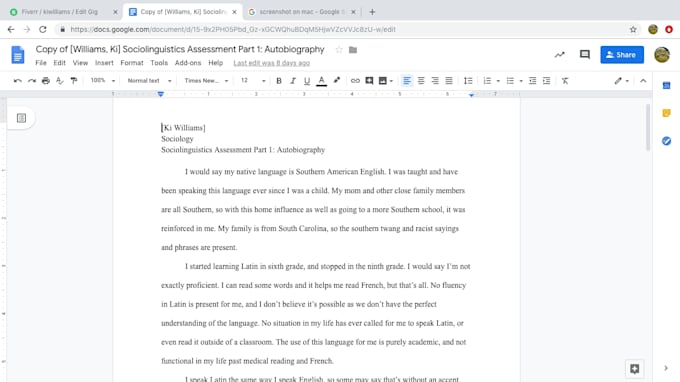The image size is (680, 382).
Task: Set right text alignment
Action: click(x=435, y=81)
